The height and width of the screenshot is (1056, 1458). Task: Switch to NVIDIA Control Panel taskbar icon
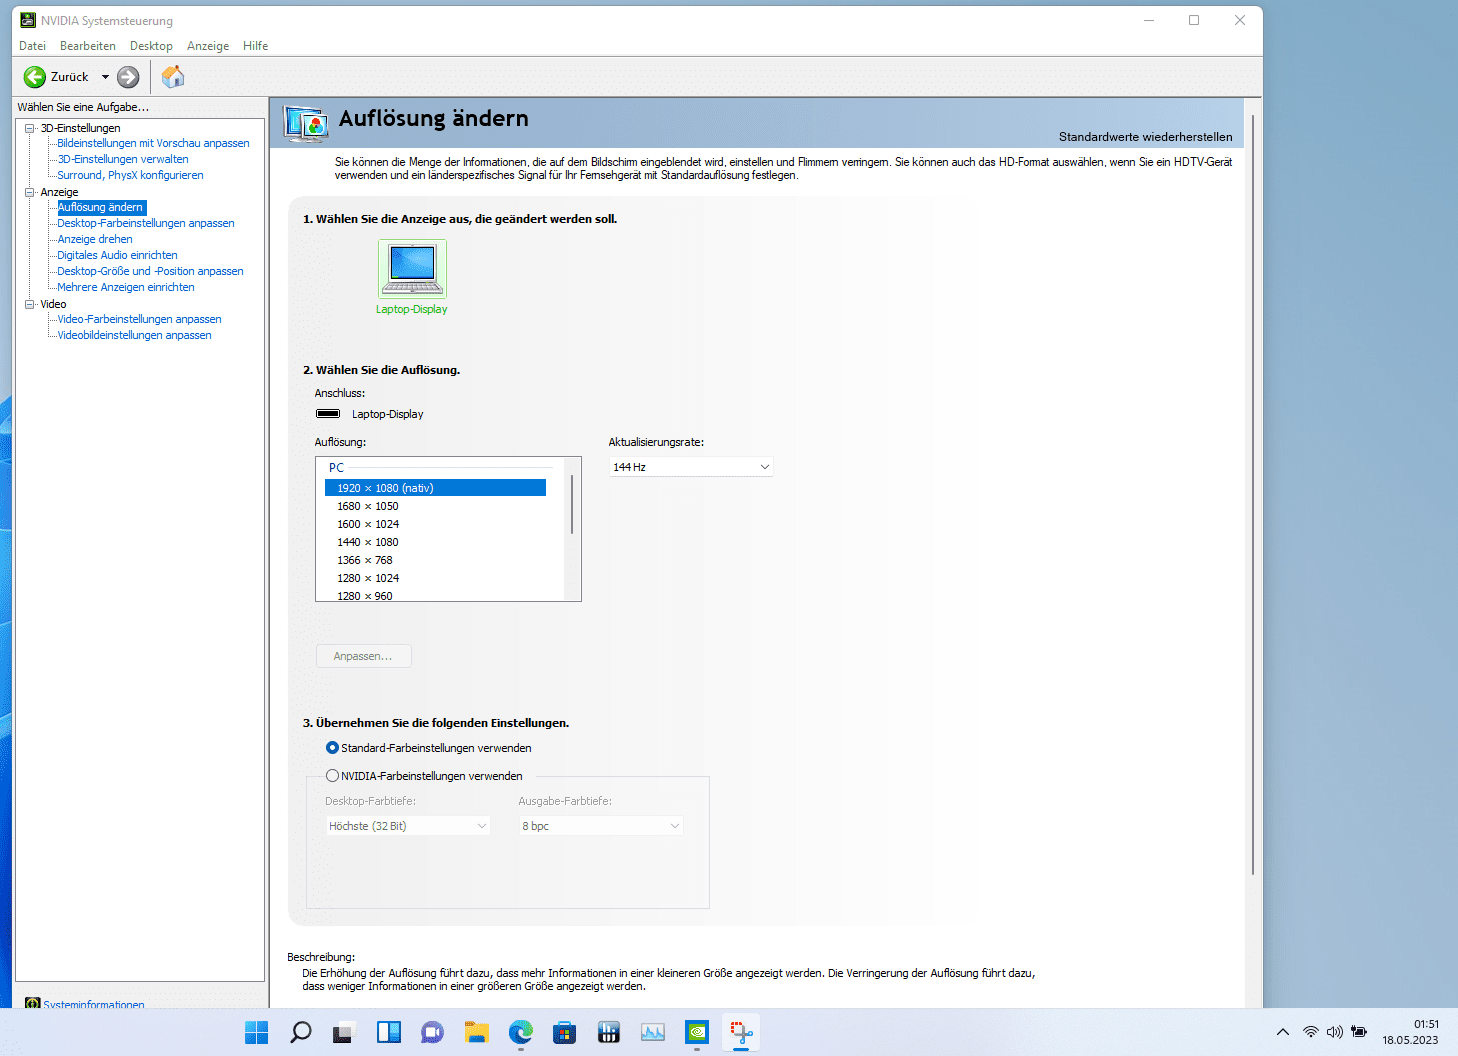point(697,1032)
